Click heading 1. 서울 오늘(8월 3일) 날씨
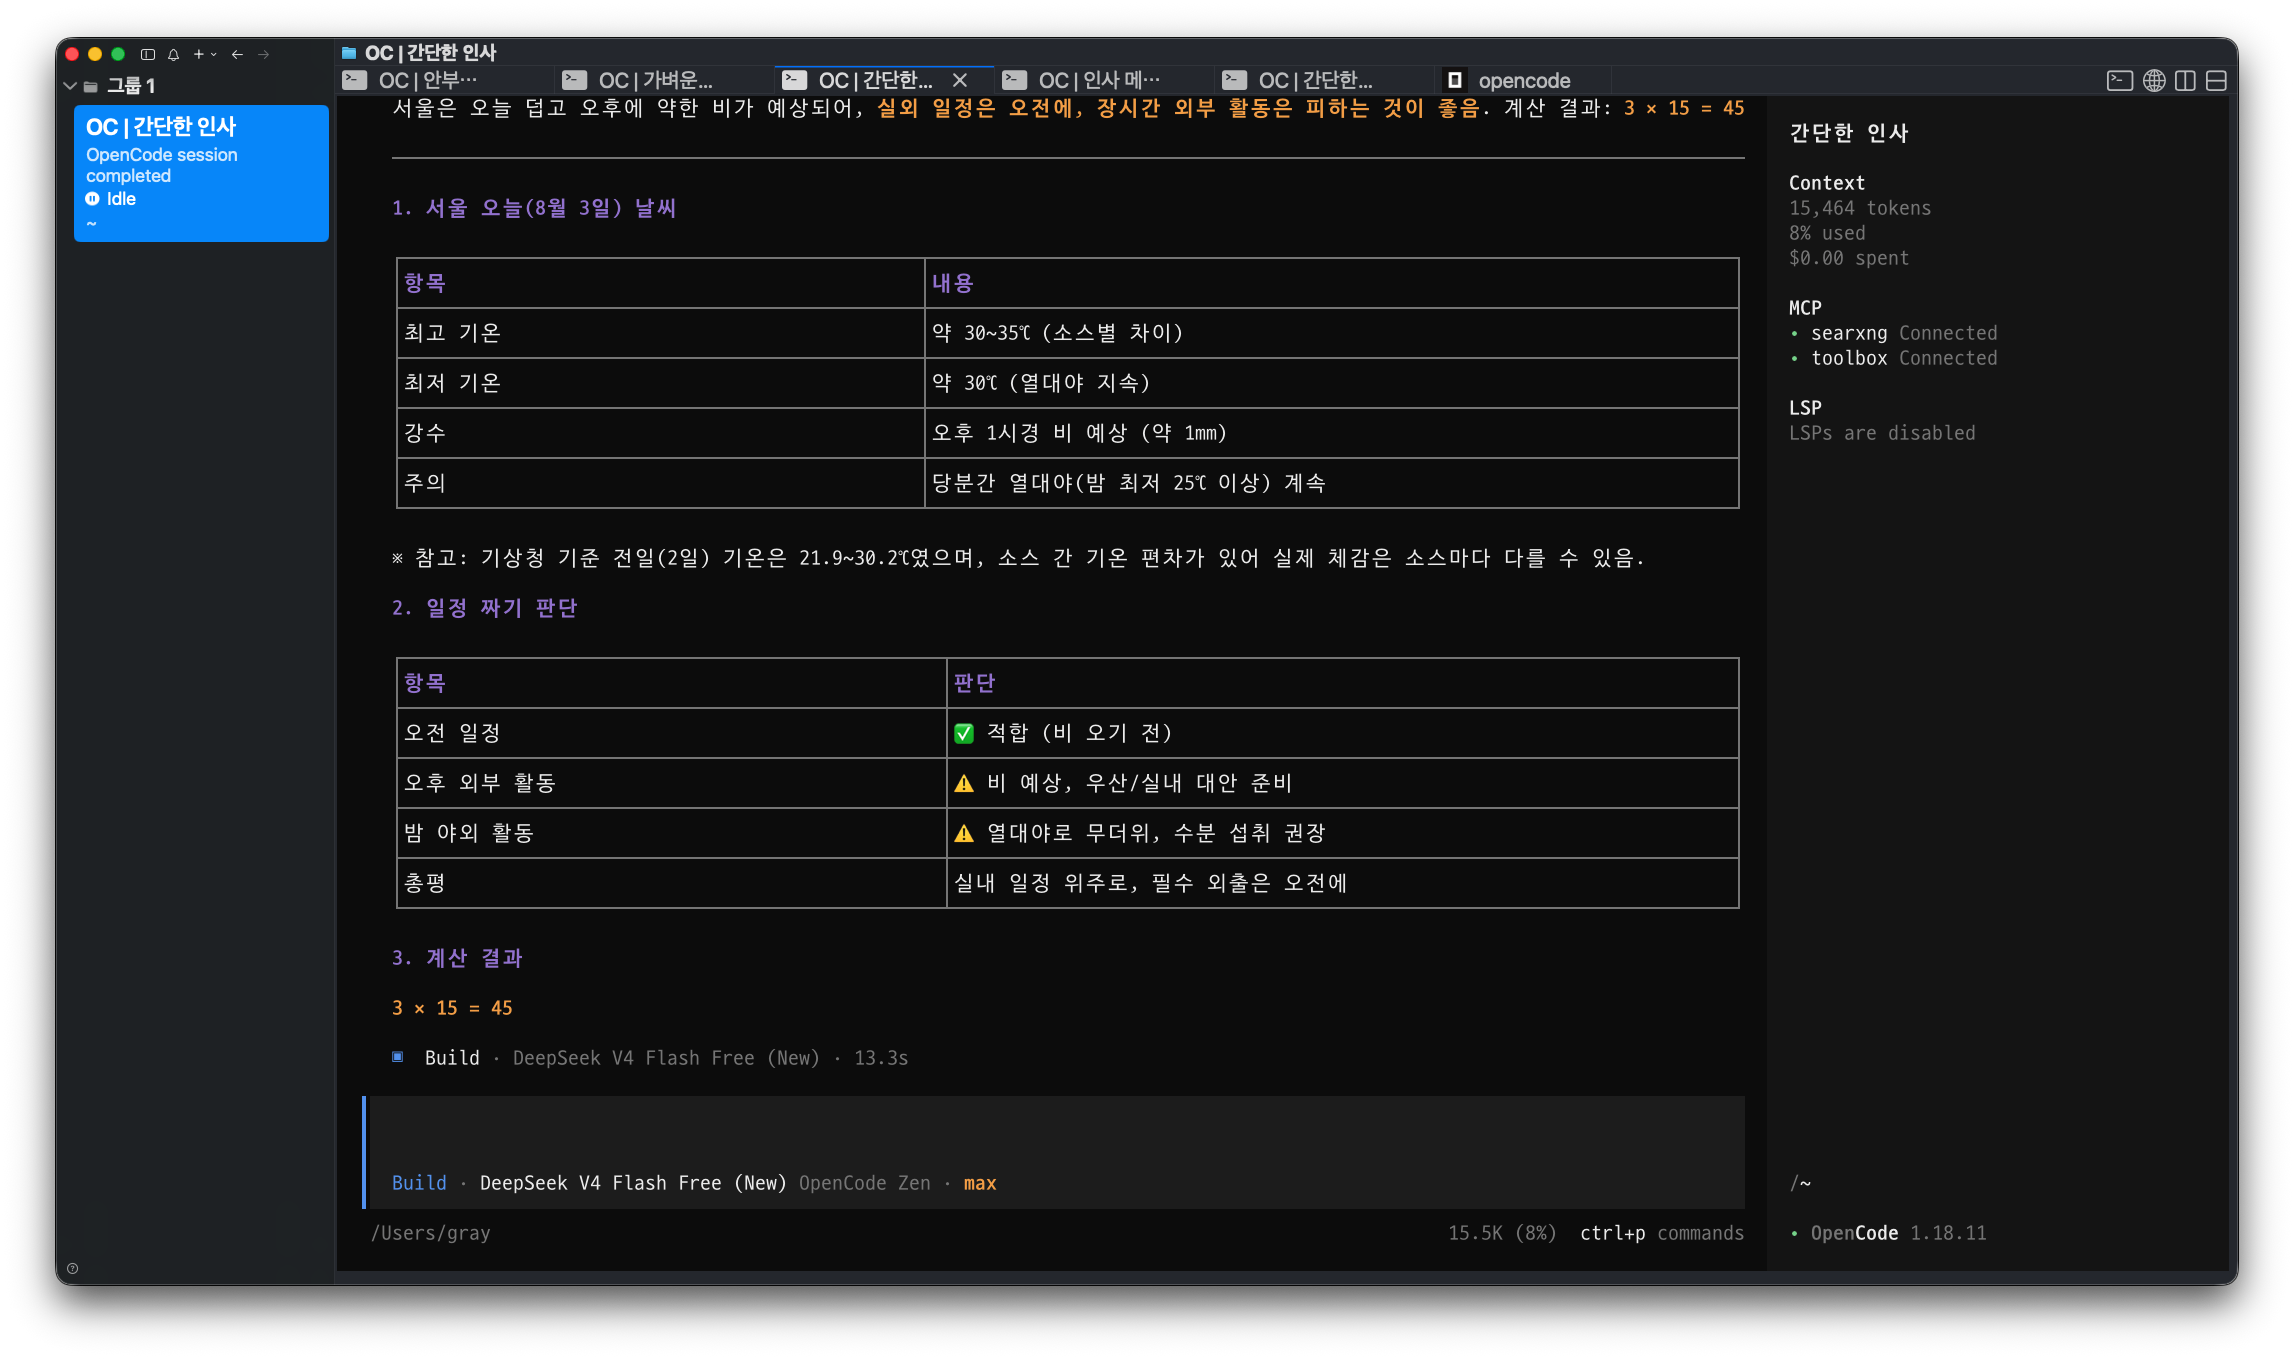2294x1359 pixels. pyautogui.click(x=535, y=208)
